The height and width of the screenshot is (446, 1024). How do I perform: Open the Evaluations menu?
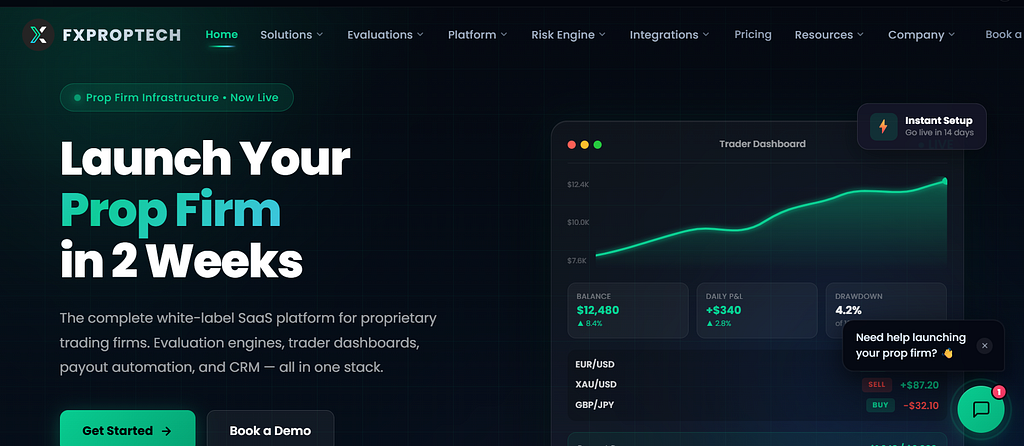385,35
